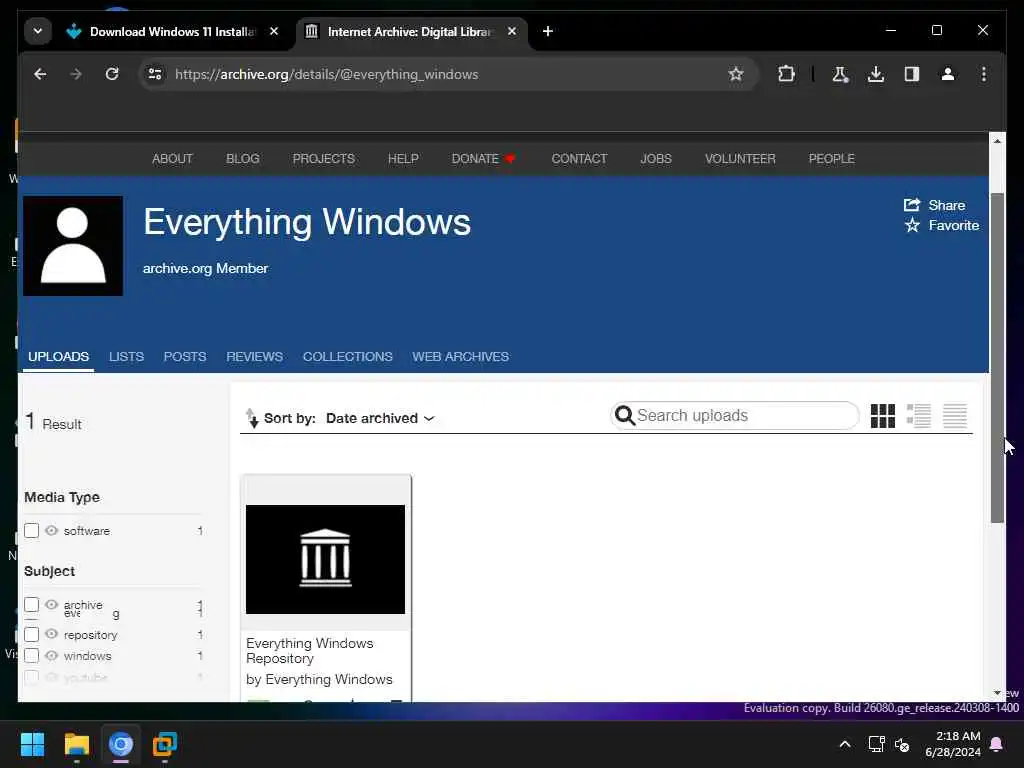Open the HELP navigation link
This screenshot has width=1024, height=768.
tap(403, 159)
